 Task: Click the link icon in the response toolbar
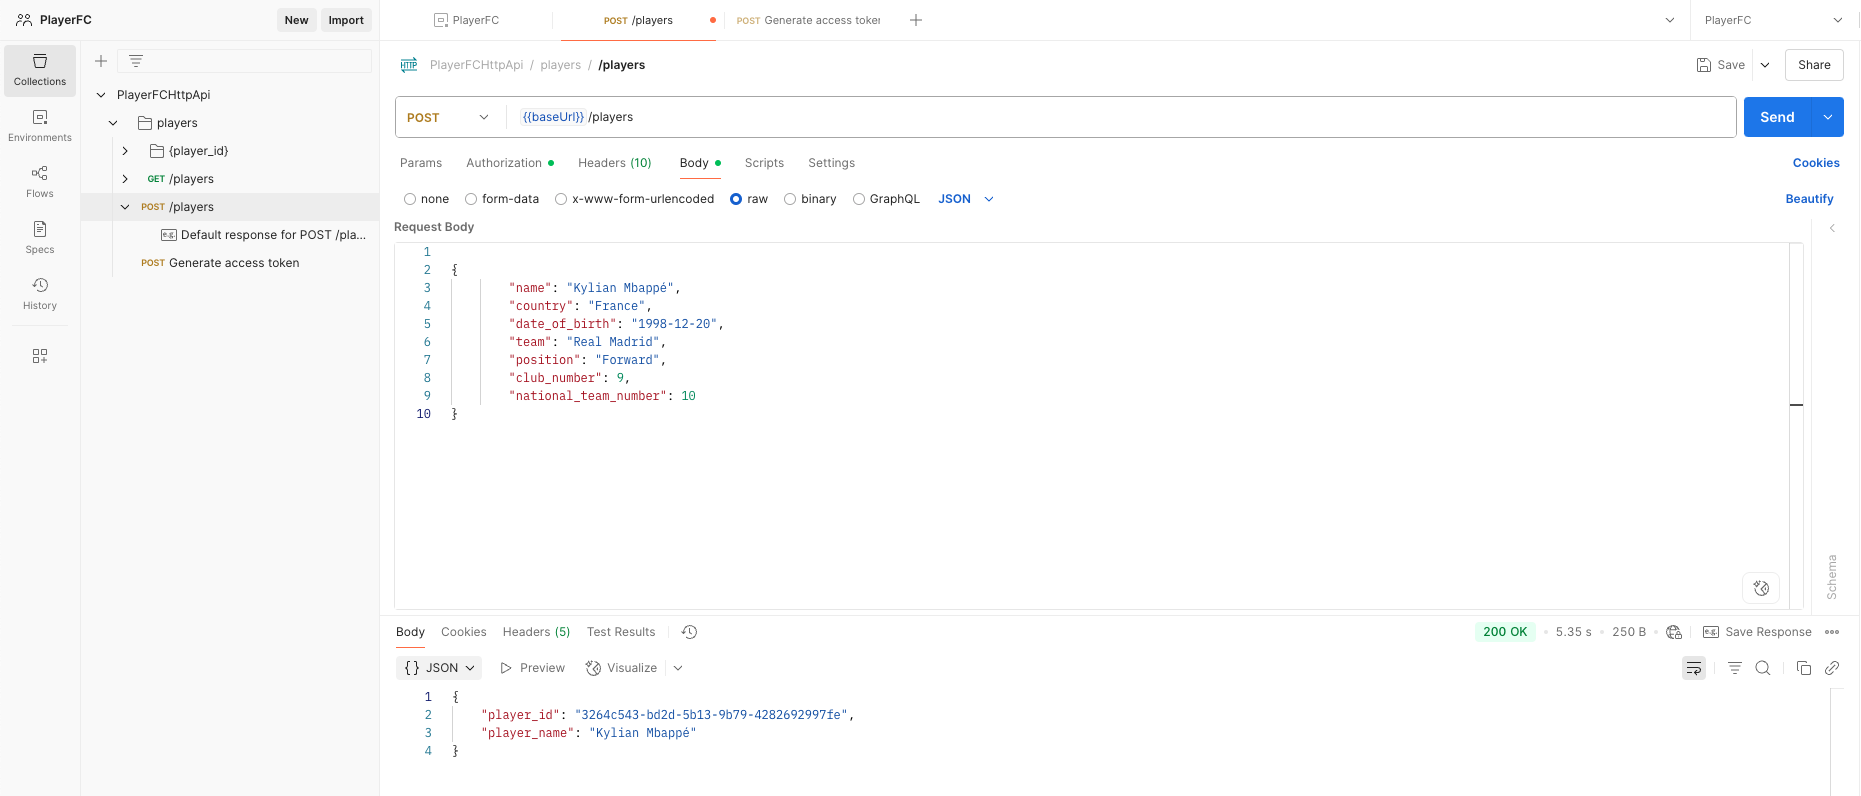tap(1832, 668)
